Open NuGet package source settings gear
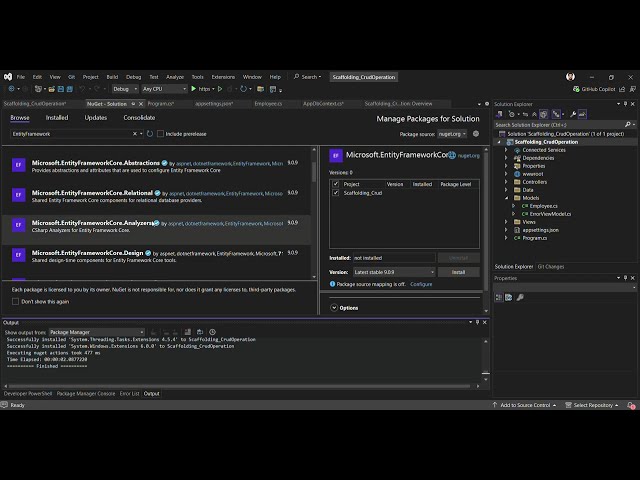 click(x=476, y=134)
